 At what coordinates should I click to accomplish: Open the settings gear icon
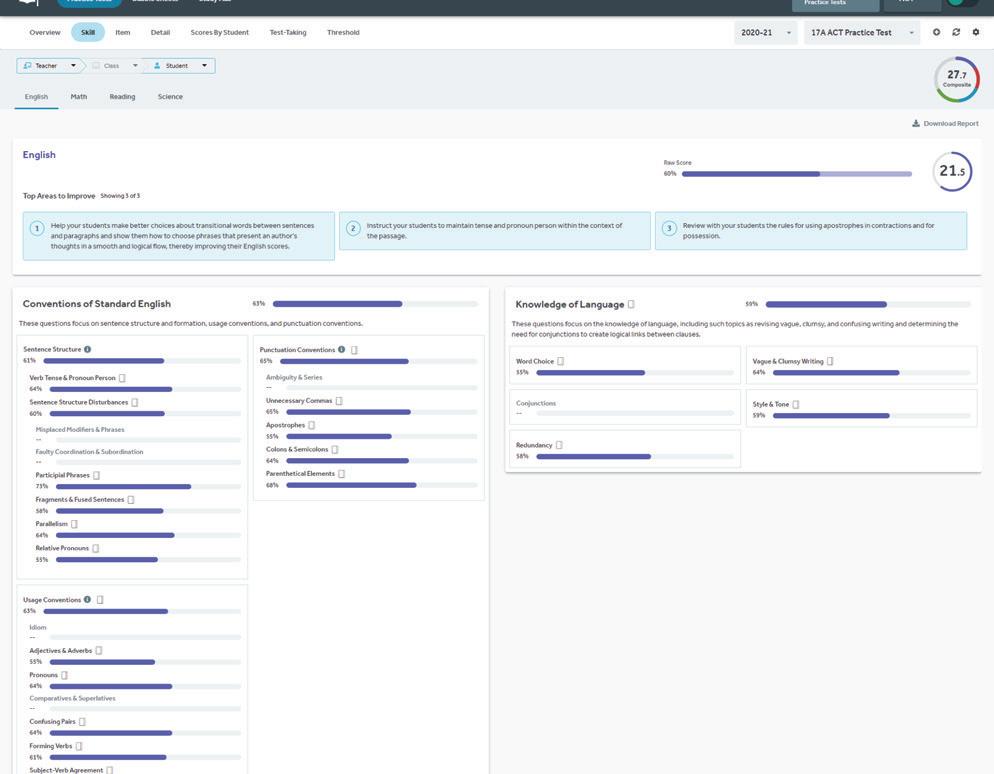(976, 32)
